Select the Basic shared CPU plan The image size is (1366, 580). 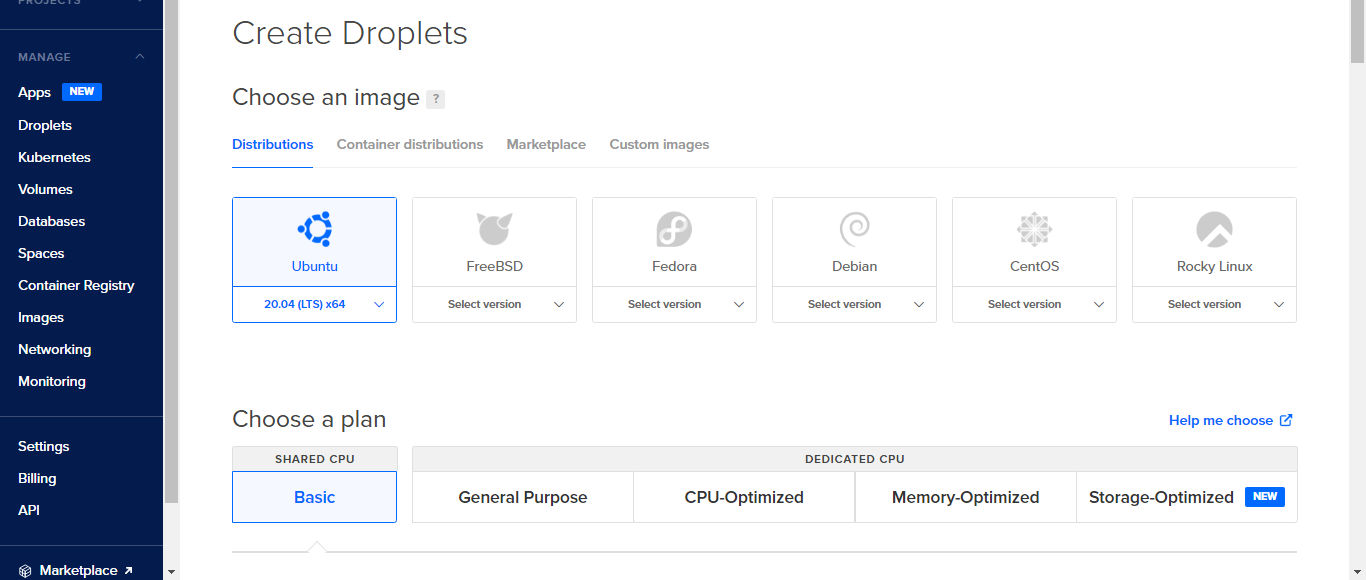pyautogui.click(x=314, y=497)
